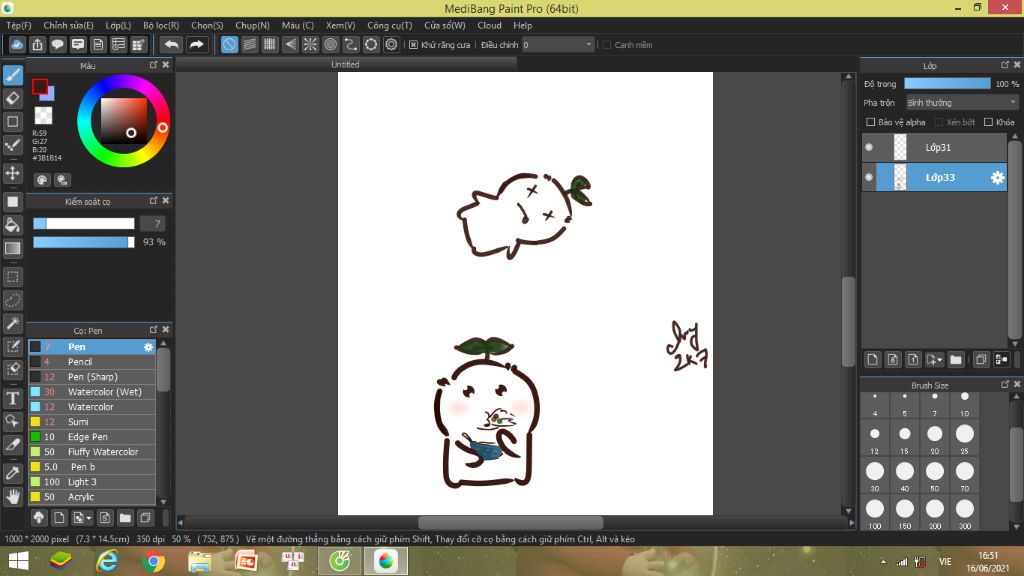The image size is (1024, 576).
Task: Select the Text tool
Action: (12, 398)
